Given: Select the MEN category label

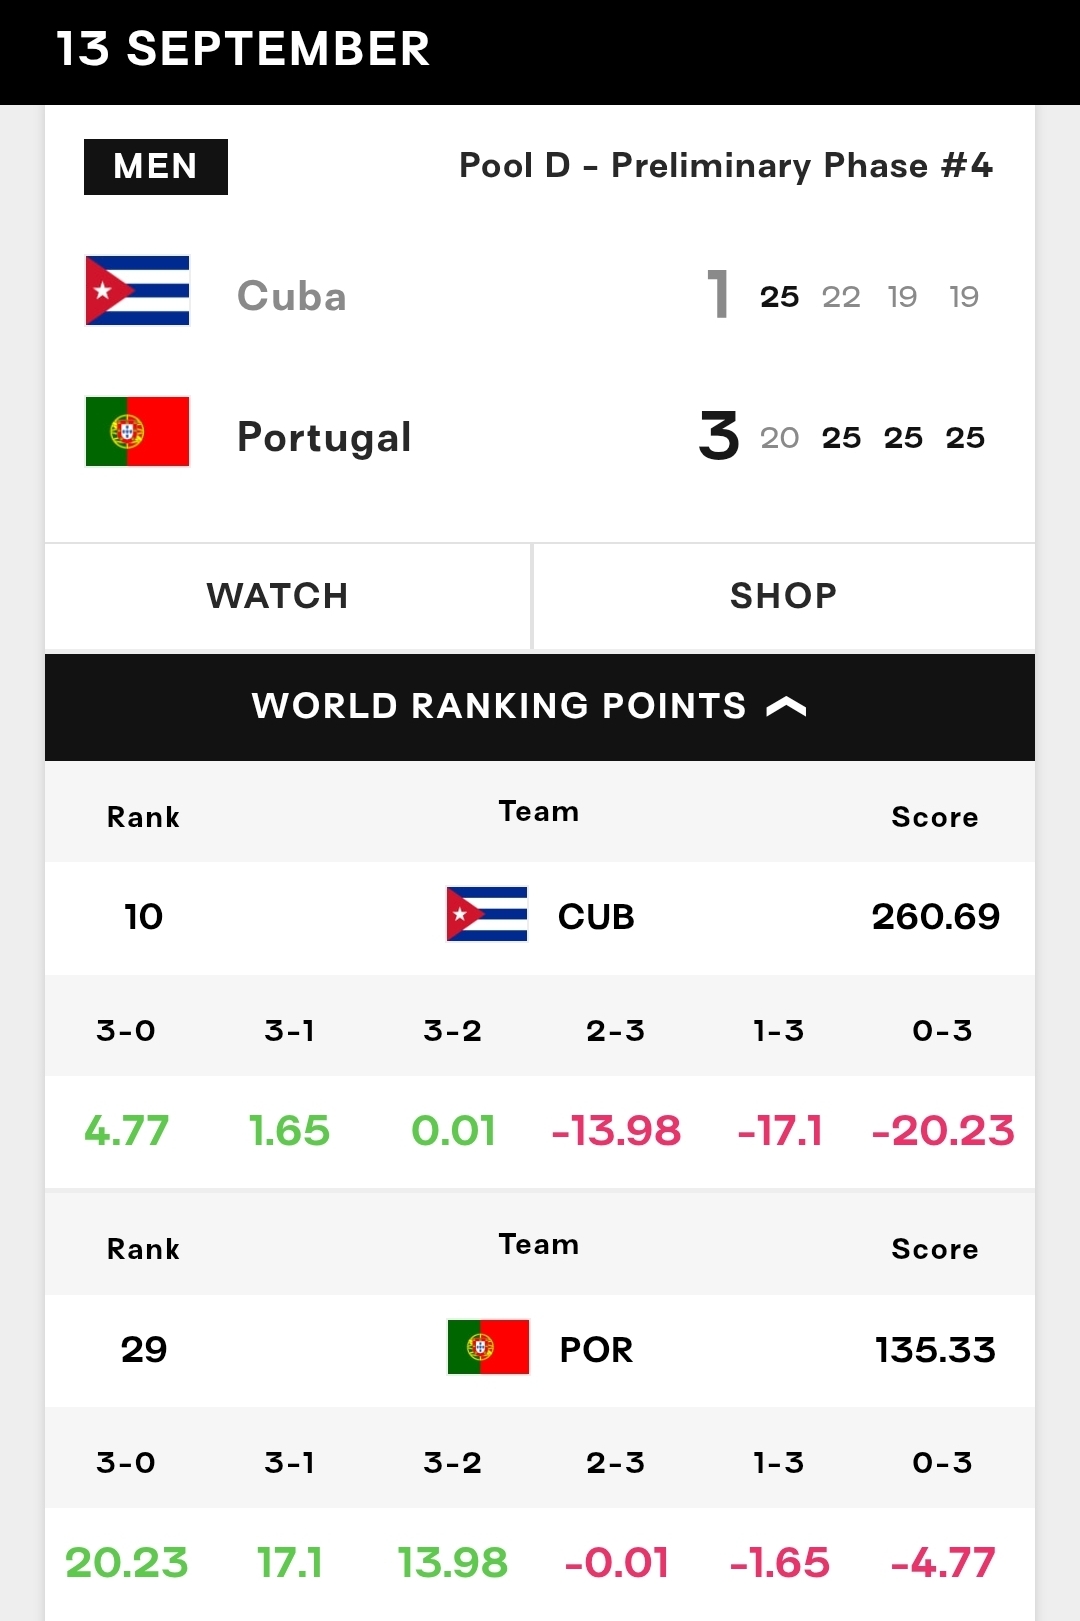Looking at the screenshot, I should point(156,166).
